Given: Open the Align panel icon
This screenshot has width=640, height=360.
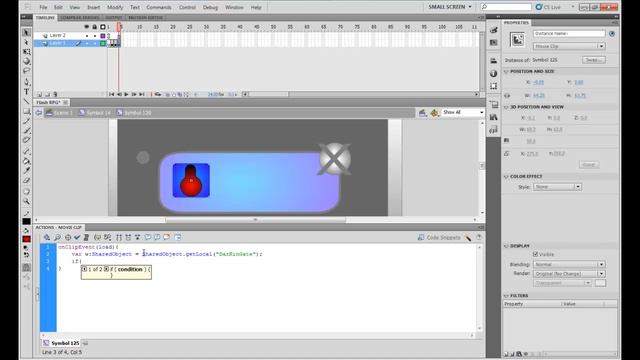Looking at the screenshot, I should (493, 61).
